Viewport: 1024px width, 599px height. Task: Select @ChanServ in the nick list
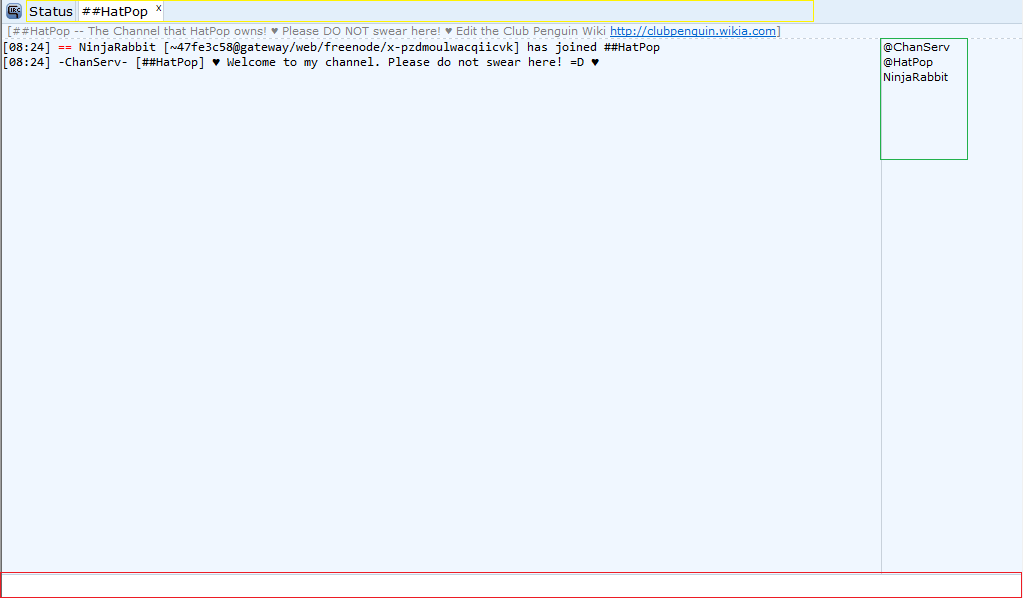(916, 47)
